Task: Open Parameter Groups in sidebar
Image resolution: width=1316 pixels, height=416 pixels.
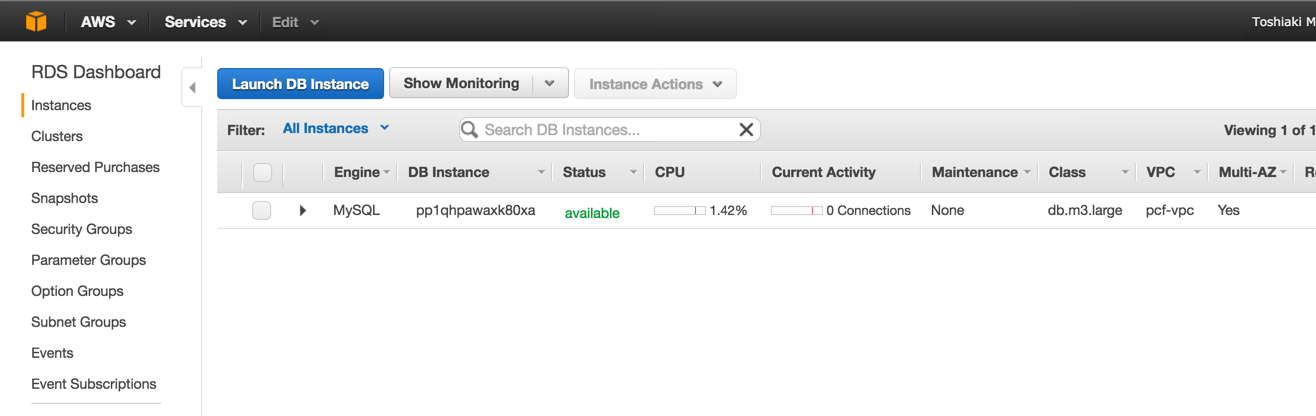Action: [88, 260]
